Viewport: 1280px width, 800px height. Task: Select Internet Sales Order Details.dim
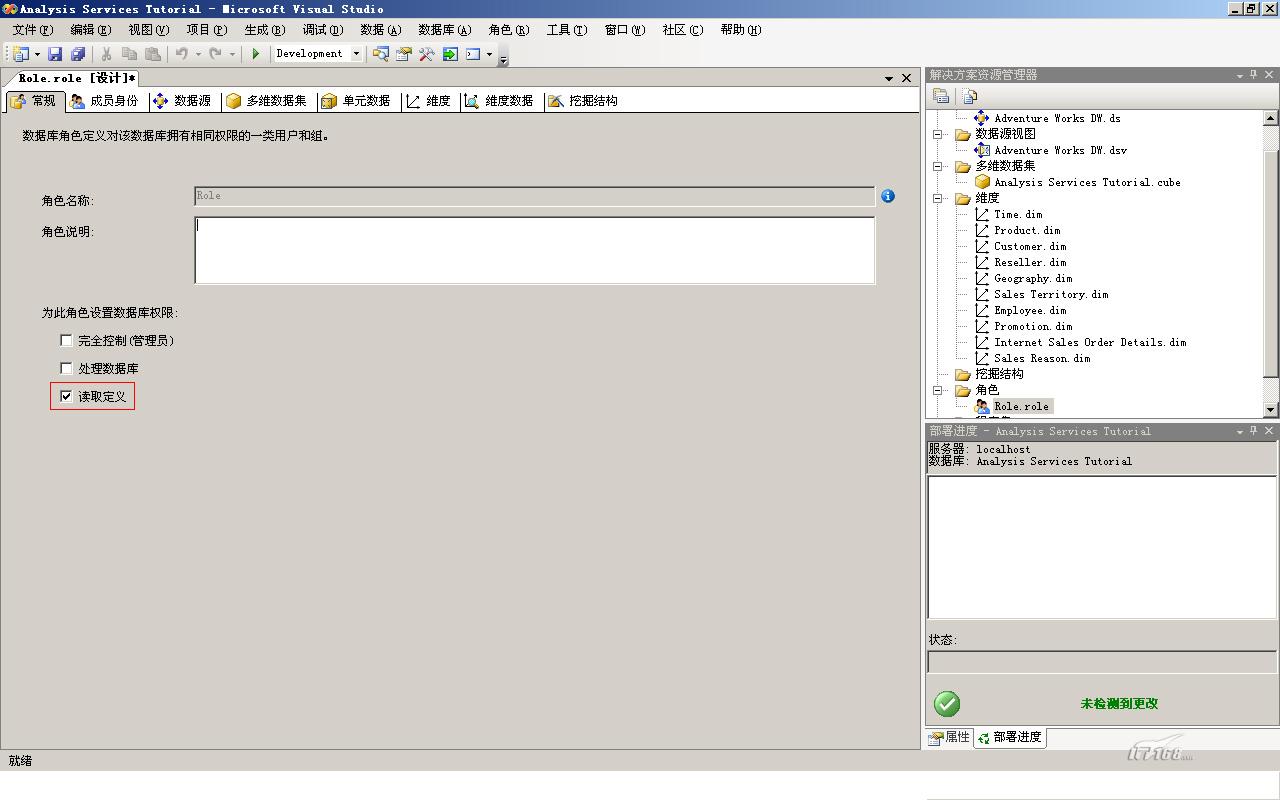[x=1089, y=342]
